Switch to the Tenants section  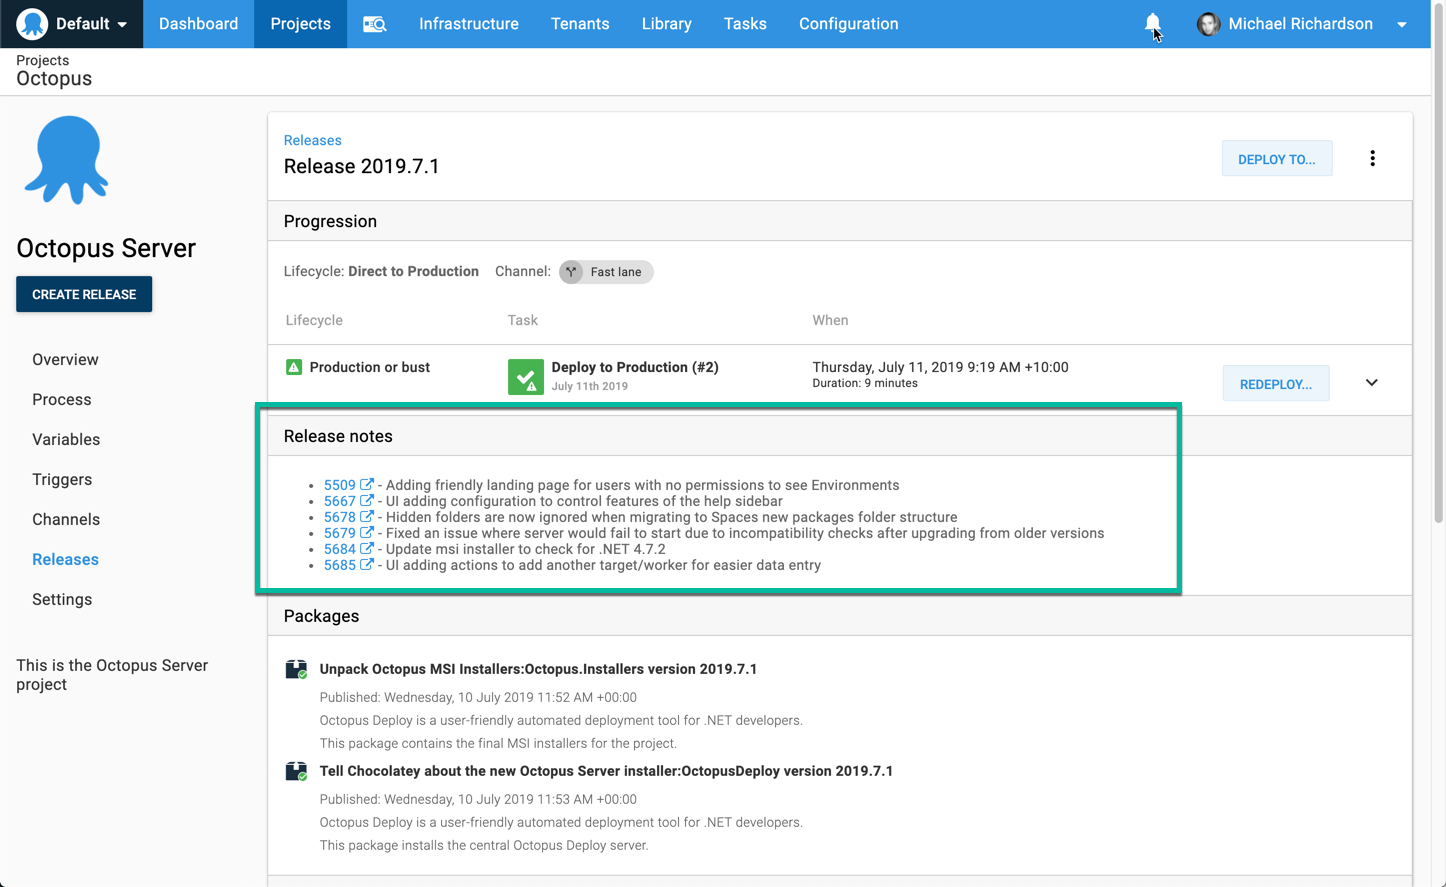(x=580, y=24)
